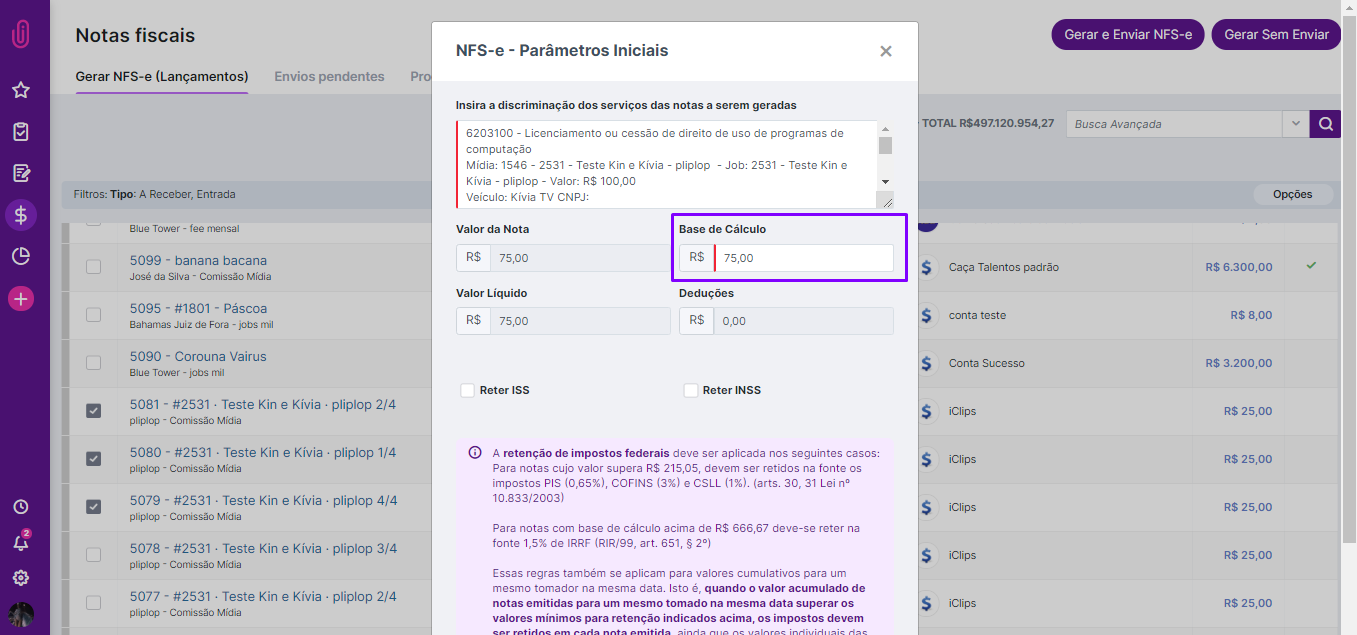Click the Valor Líquido field
The height and width of the screenshot is (635, 1357).
click(580, 321)
